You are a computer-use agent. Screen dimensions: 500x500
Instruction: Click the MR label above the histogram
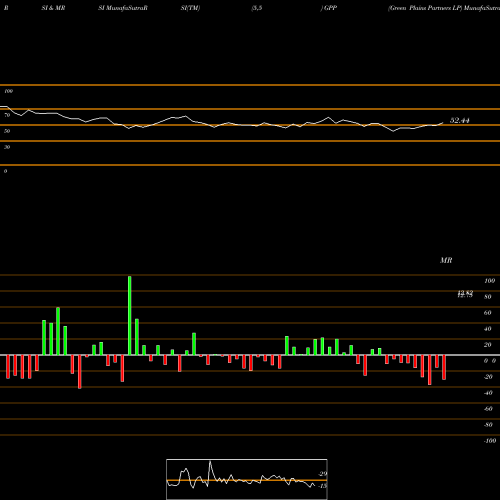point(446,260)
